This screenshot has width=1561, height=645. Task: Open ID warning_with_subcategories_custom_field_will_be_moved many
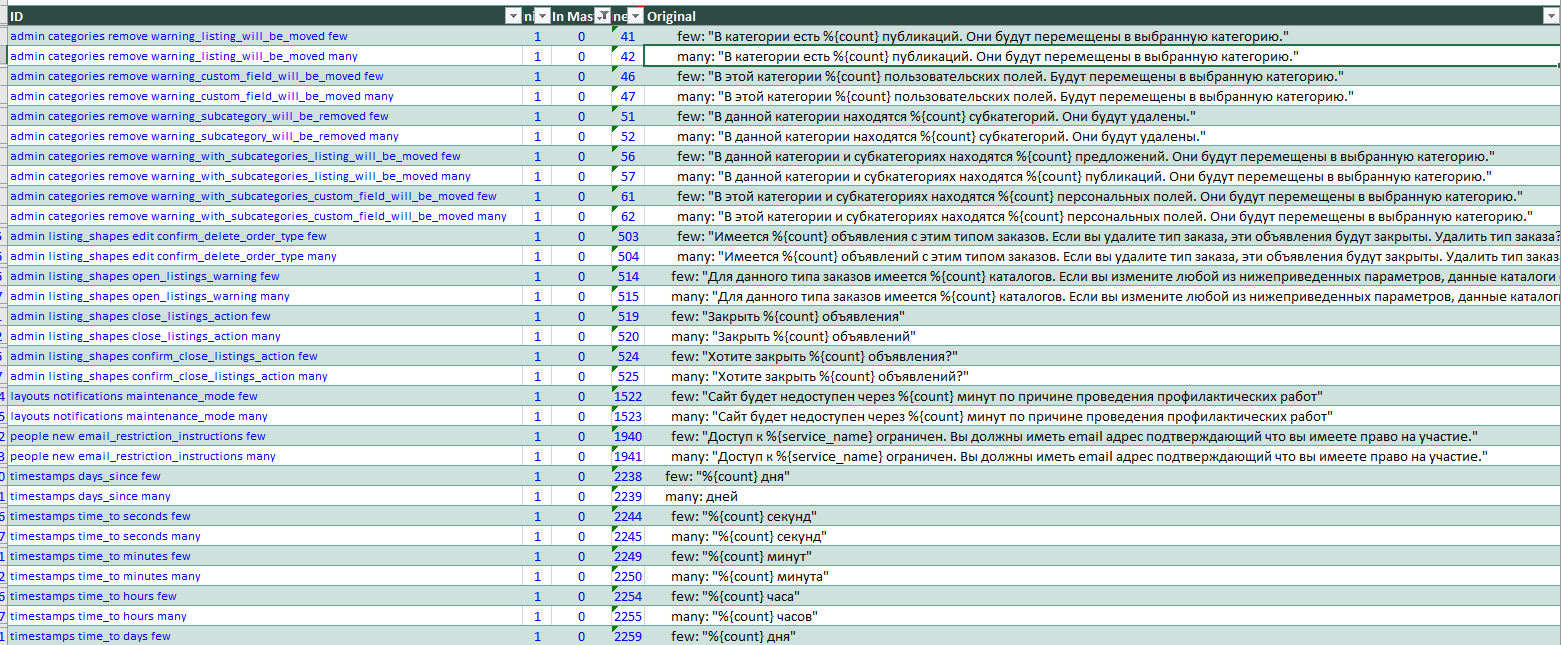(x=258, y=216)
